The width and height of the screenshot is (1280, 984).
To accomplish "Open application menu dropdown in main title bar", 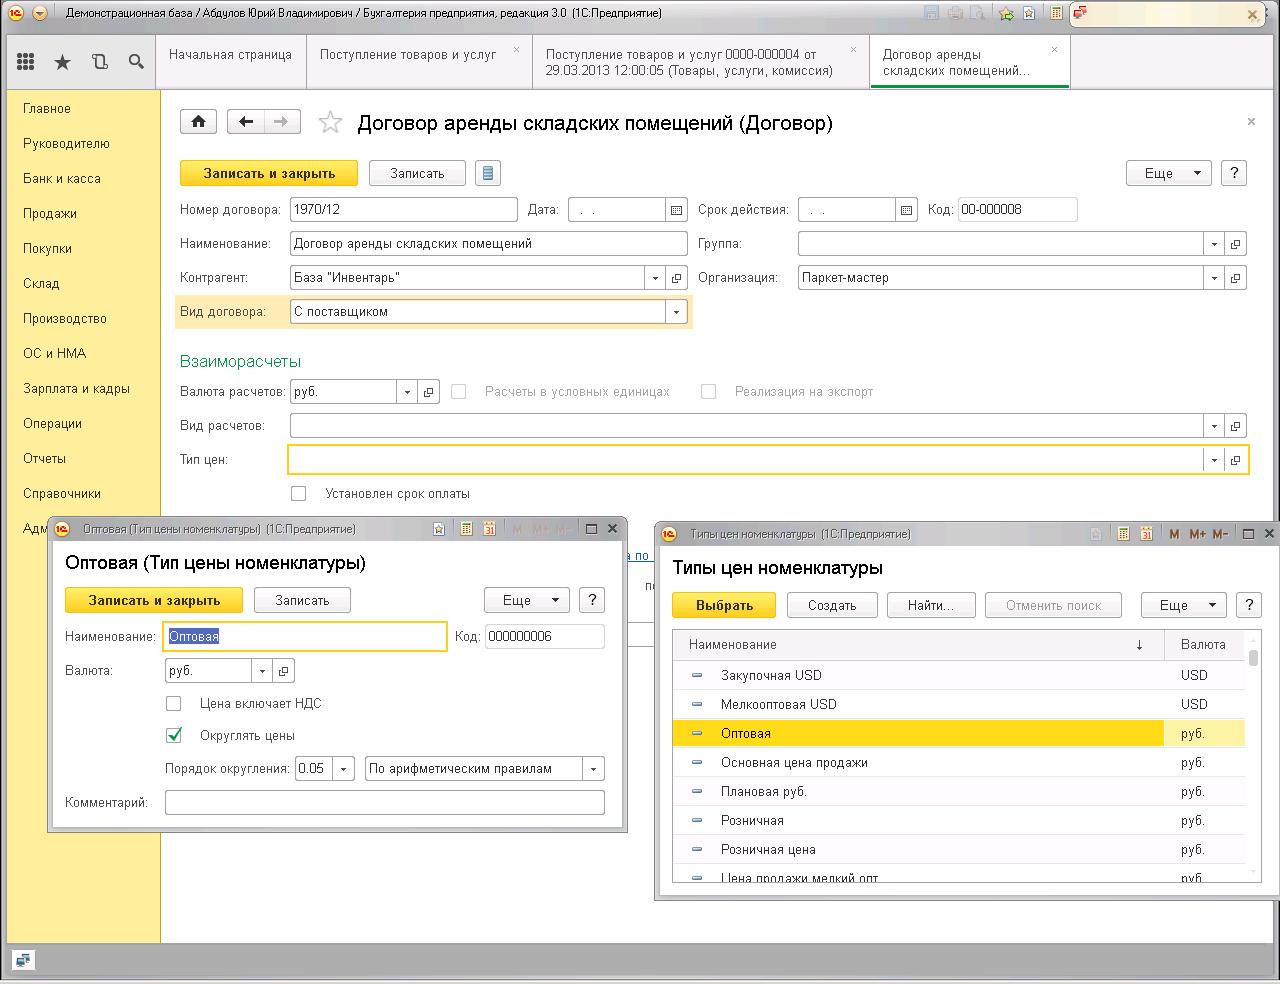I will click(39, 13).
